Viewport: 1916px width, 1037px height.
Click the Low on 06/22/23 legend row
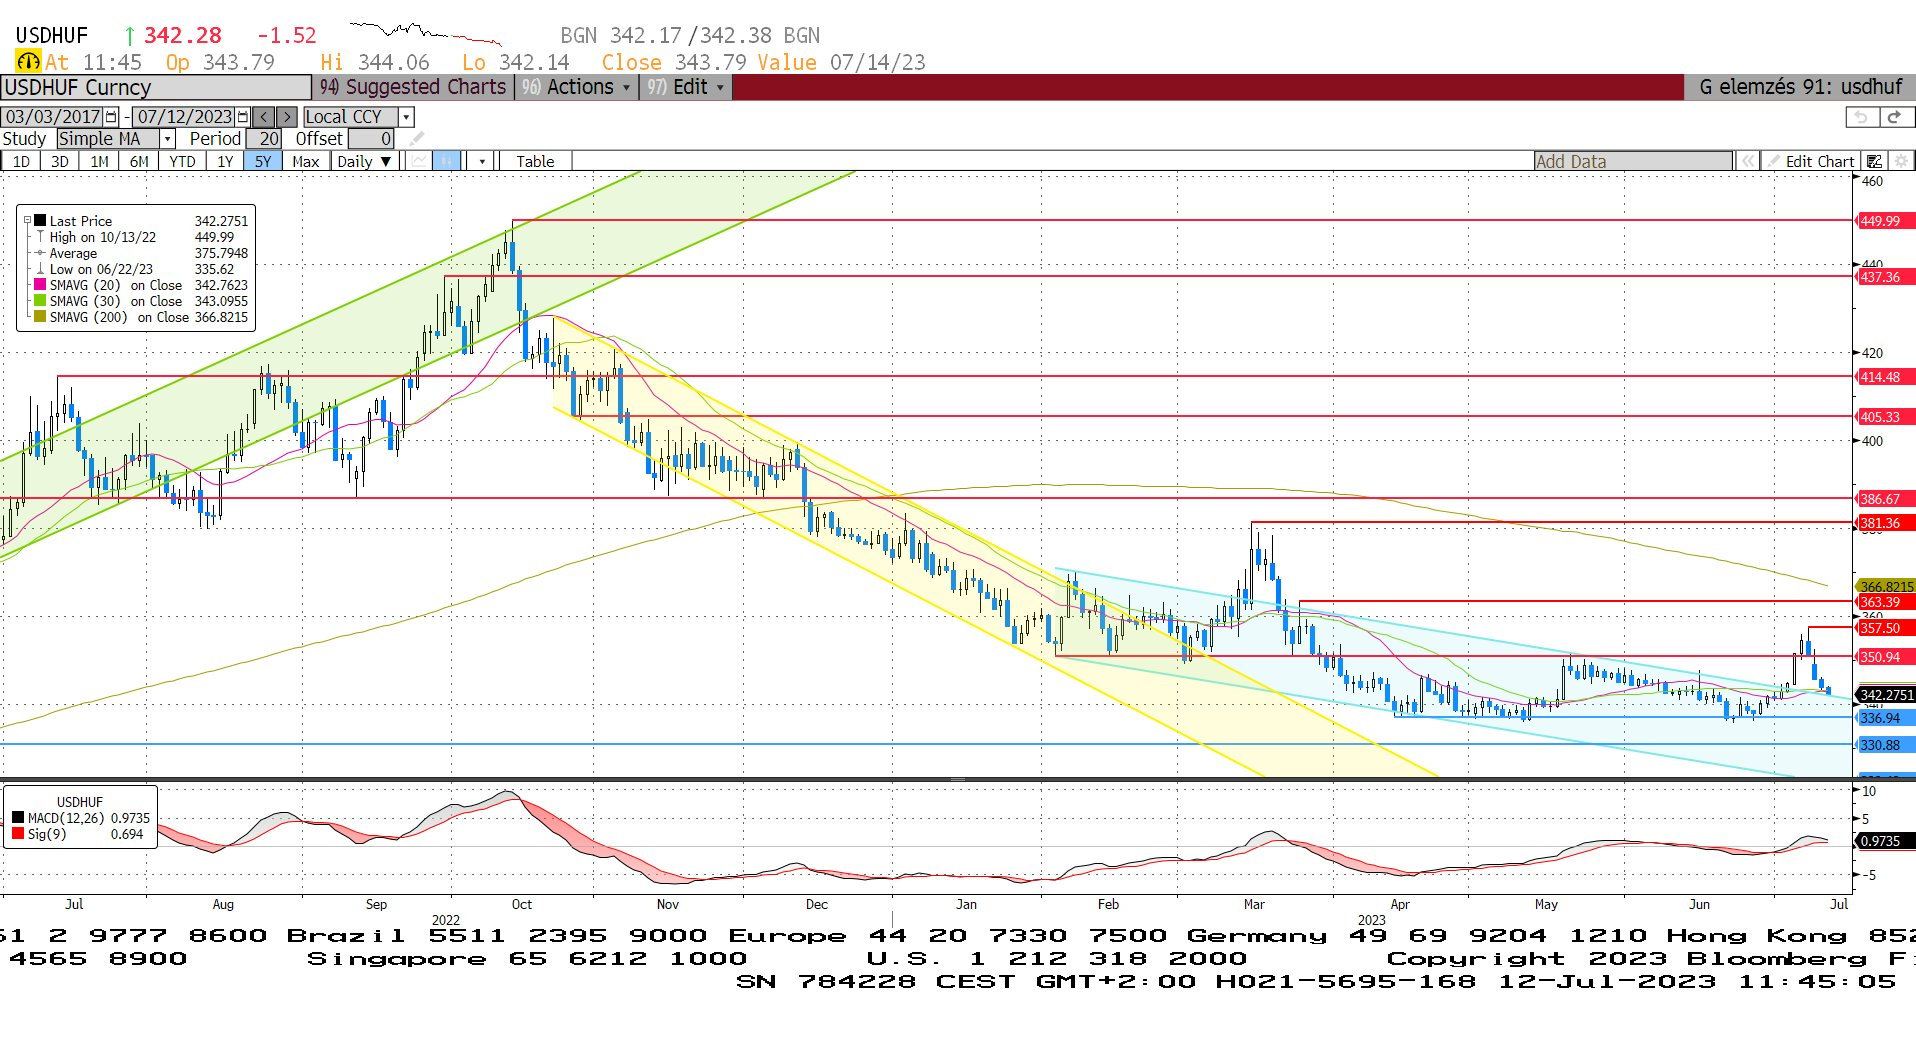(141, 269)
